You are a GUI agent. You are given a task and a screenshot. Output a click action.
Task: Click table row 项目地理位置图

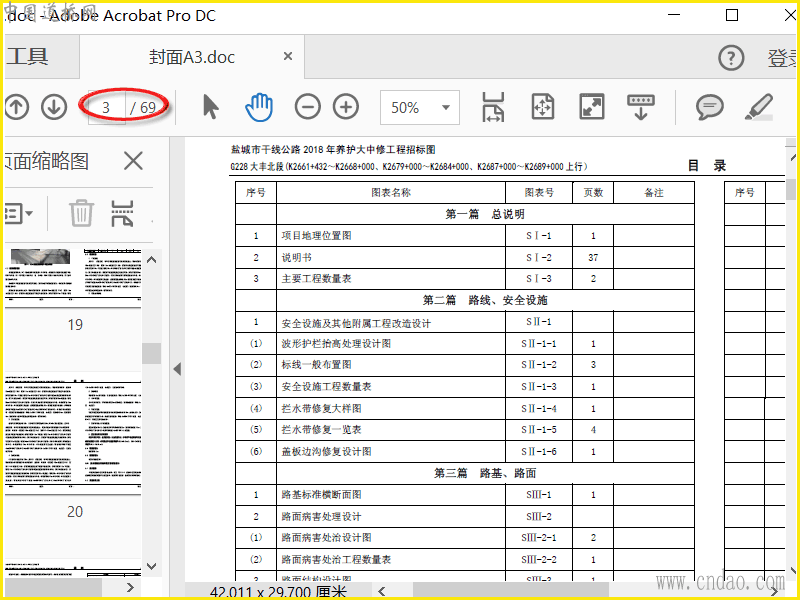click(x=465, y=236)
